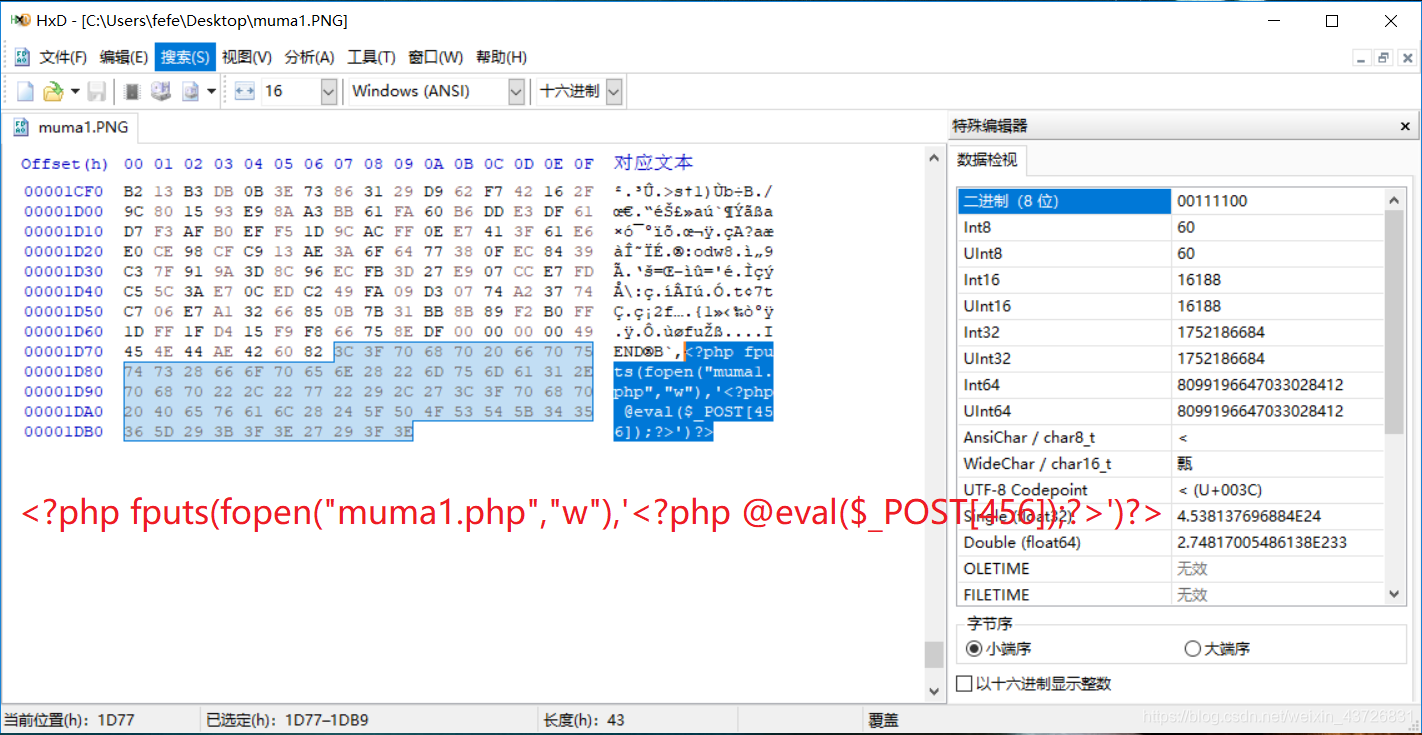
Task: Open the 窗口(W) menu
Action: click(x=436, y=57)
